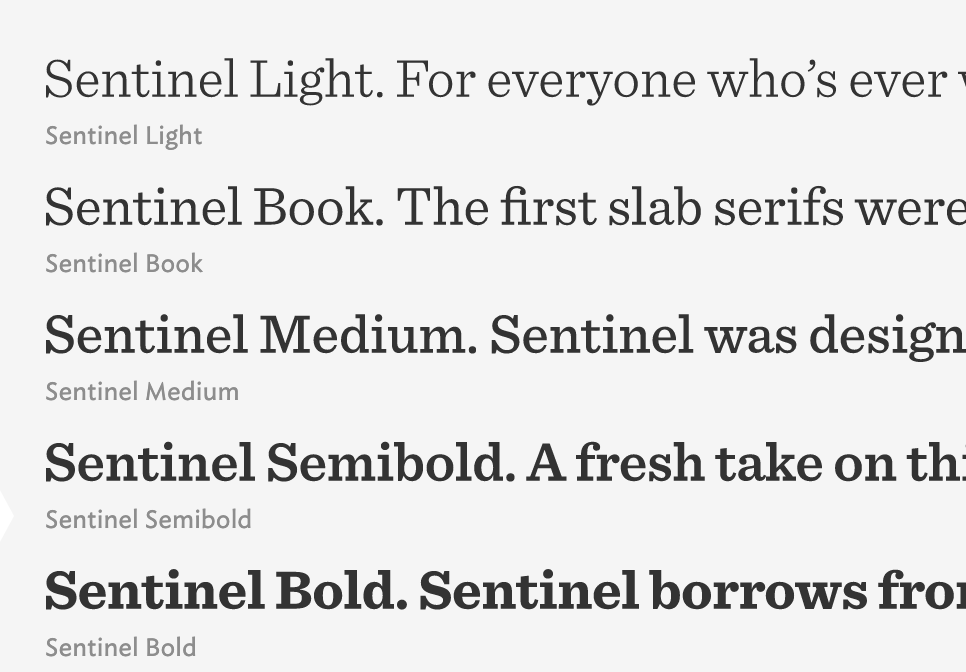Image resolution: width=966 pixels, height=672 pixels.
Task: Choose the large 'Sentinel Bold.' sample heading
Action: coord(226,592)
